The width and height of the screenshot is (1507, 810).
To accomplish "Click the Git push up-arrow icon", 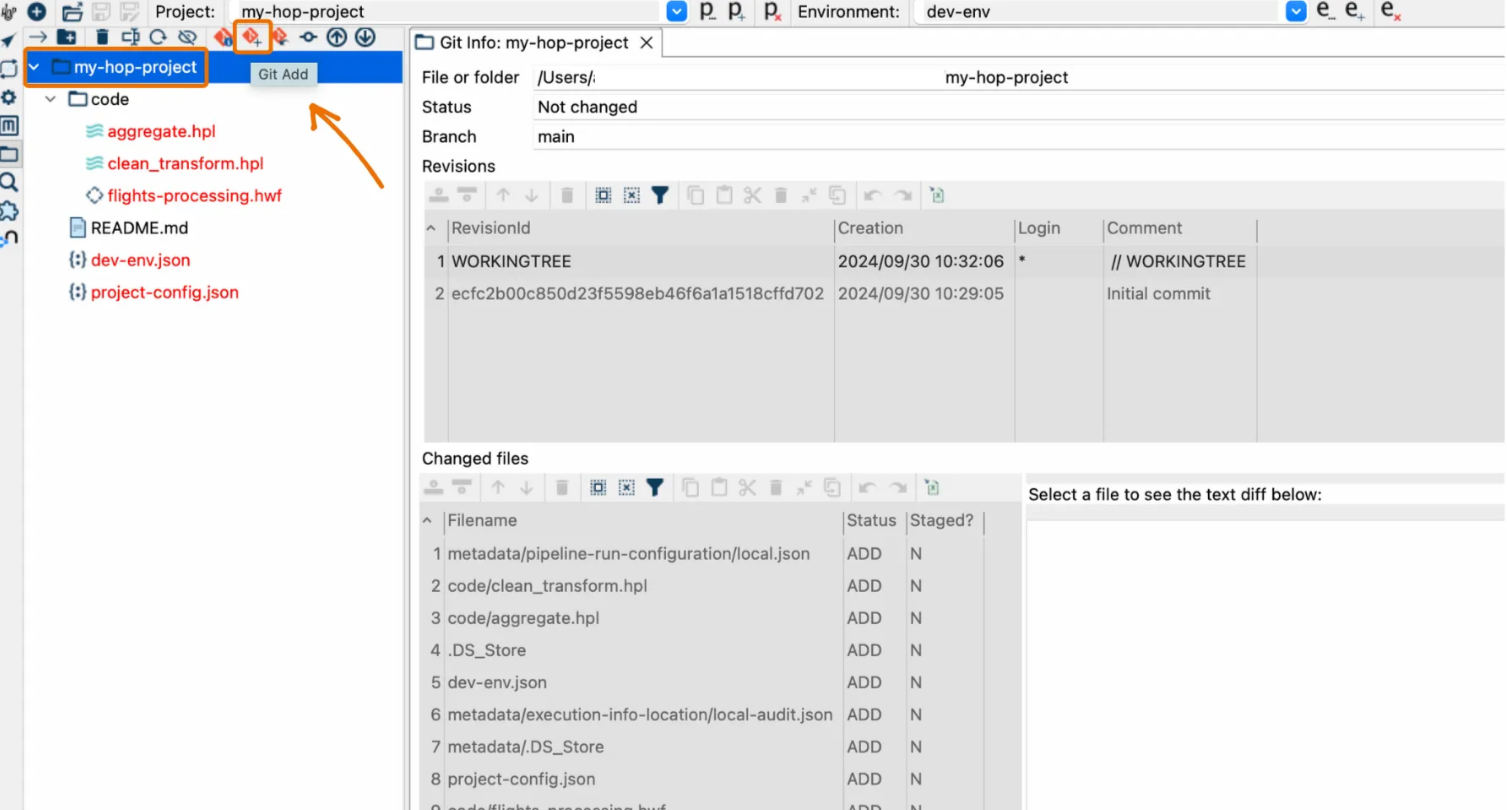I will pos(337,38).
